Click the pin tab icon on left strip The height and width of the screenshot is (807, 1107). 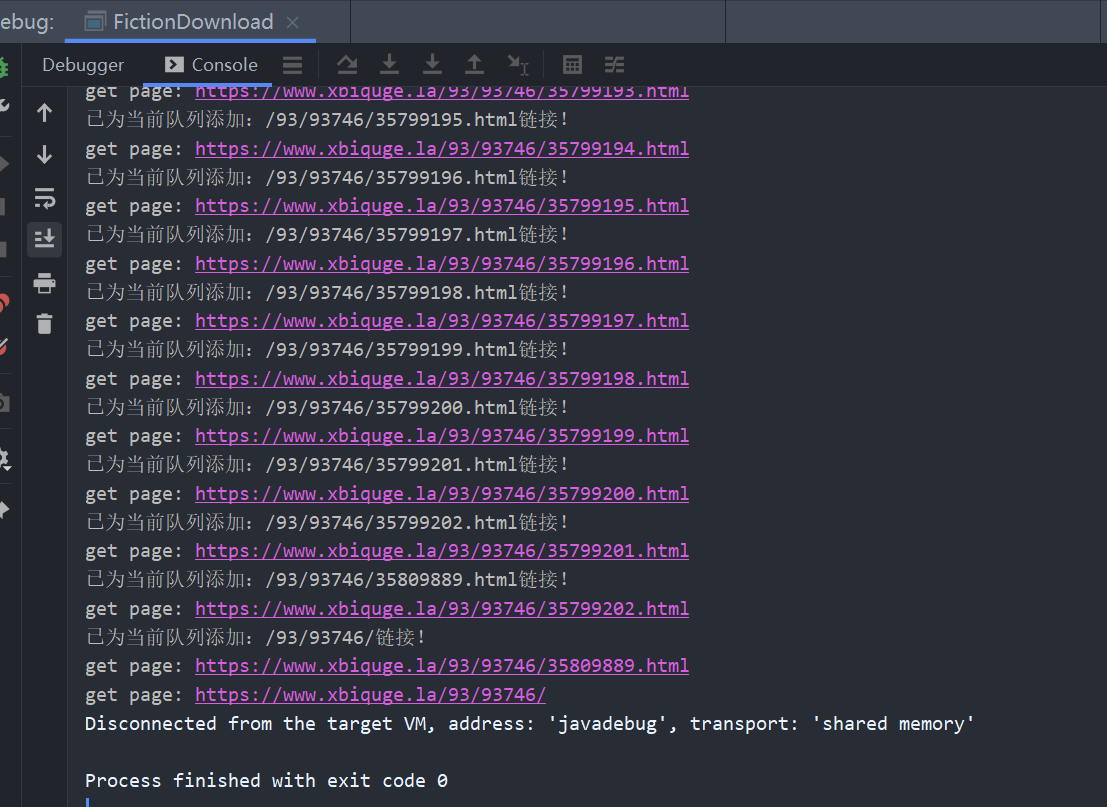pyautogui.click(x=4, y=510)
